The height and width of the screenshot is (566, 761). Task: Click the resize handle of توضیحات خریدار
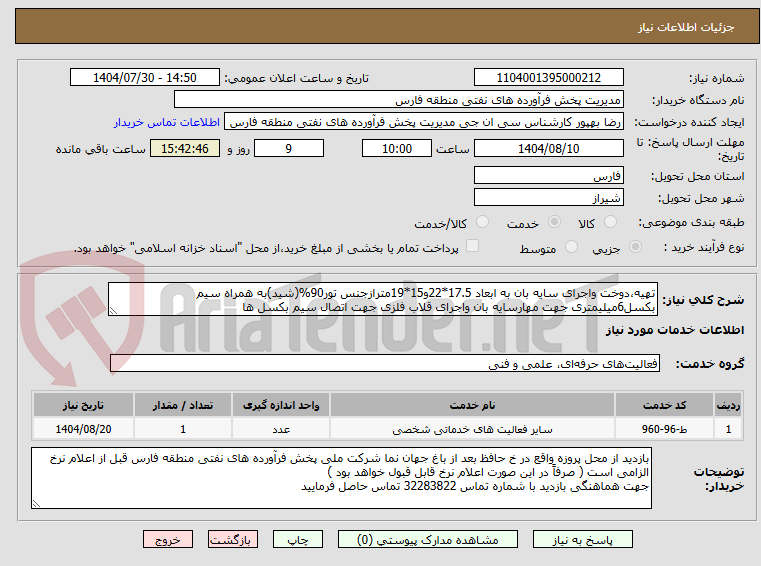coord(36,503)
